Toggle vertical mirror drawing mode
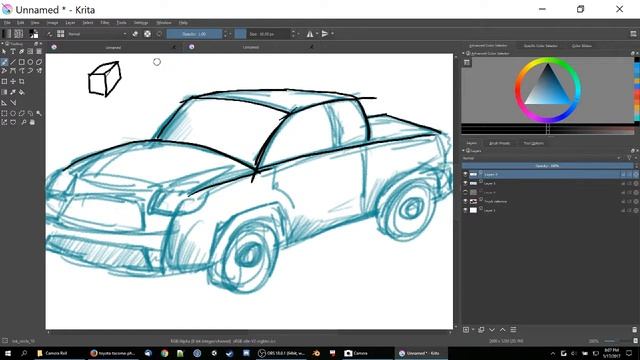This screenshot has height=360, width=640. click(325, 34)
